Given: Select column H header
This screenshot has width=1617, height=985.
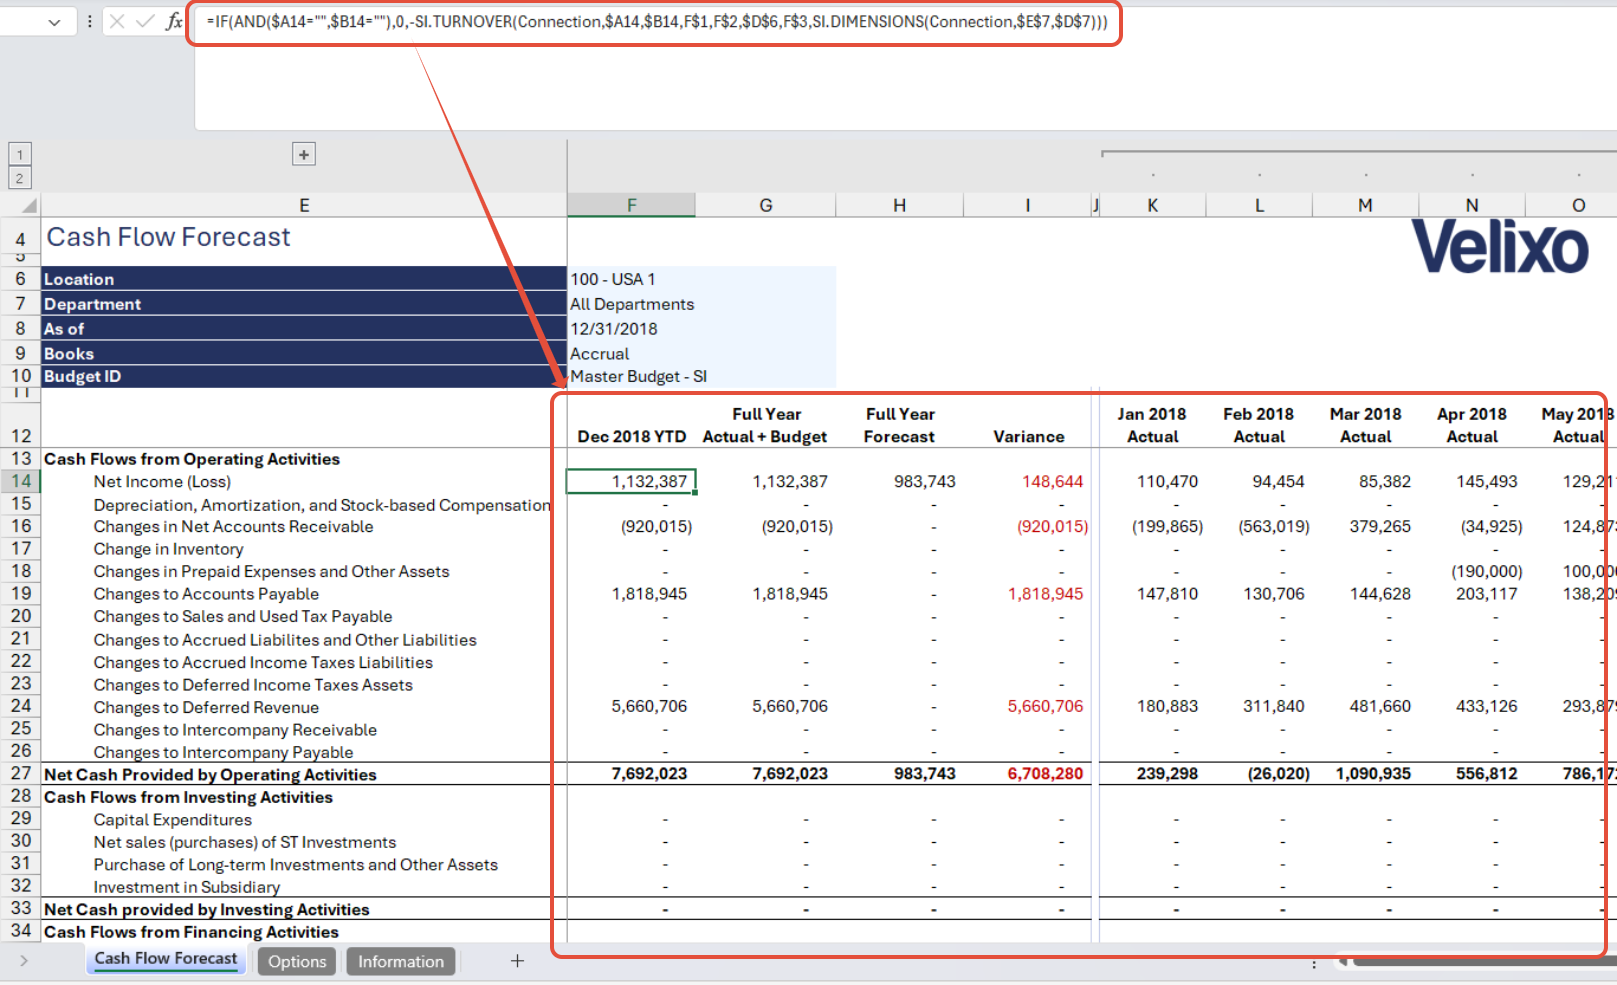Looking at the screenshot, I should (900, 205).
